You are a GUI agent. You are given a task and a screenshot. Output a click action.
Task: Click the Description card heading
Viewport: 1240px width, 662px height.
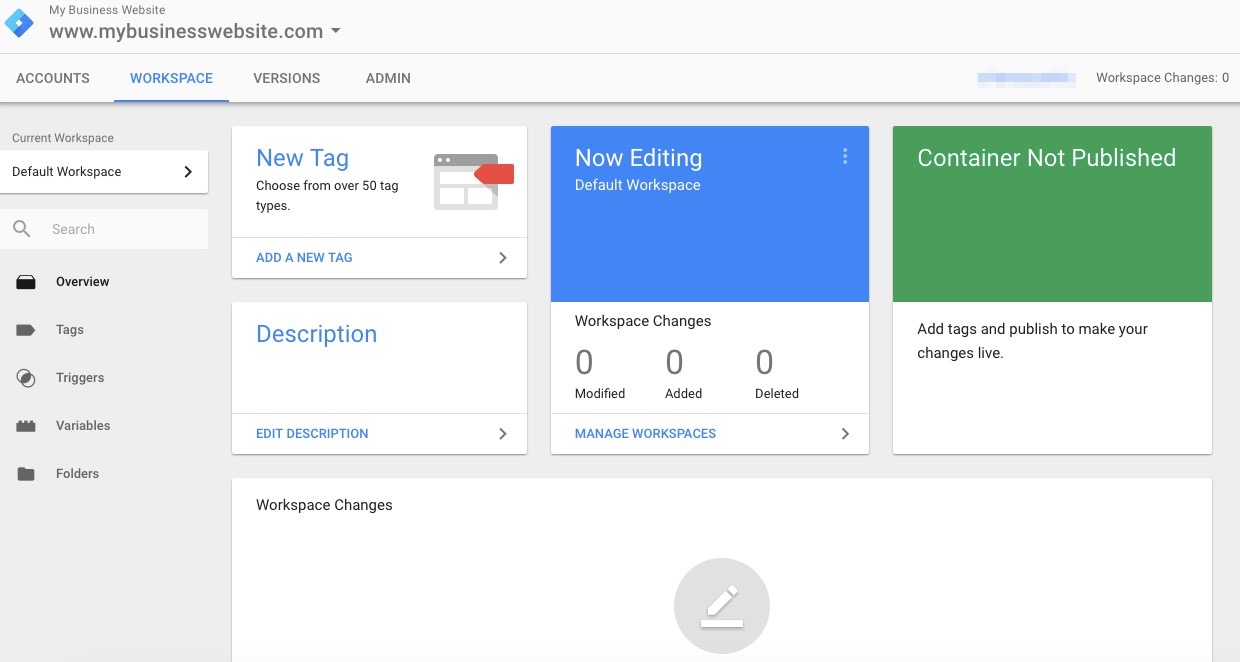pyautogui.click(x=316, y=334)
